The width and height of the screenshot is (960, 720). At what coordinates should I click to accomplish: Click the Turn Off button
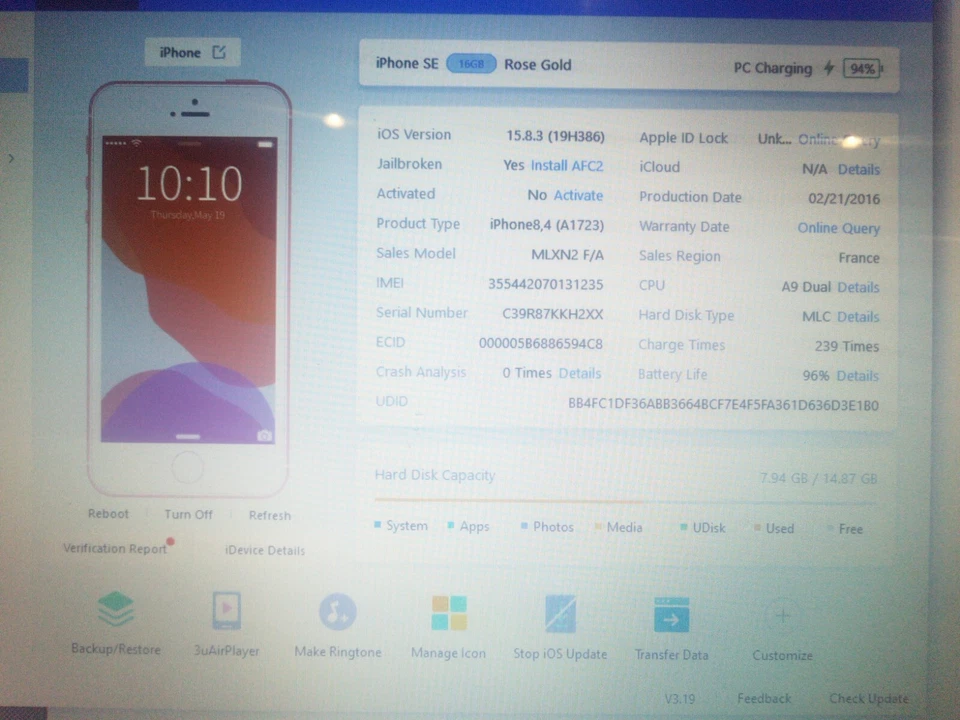coord(189,514)
